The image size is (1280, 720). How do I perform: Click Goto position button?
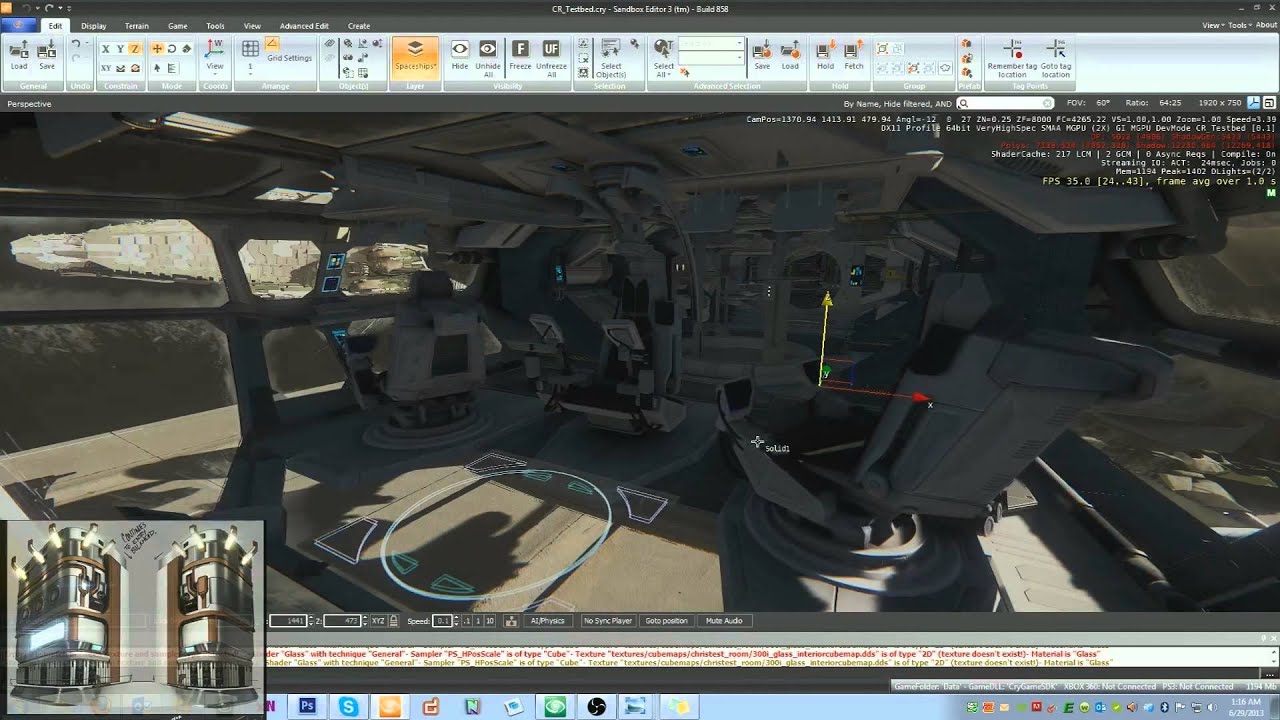666,621
